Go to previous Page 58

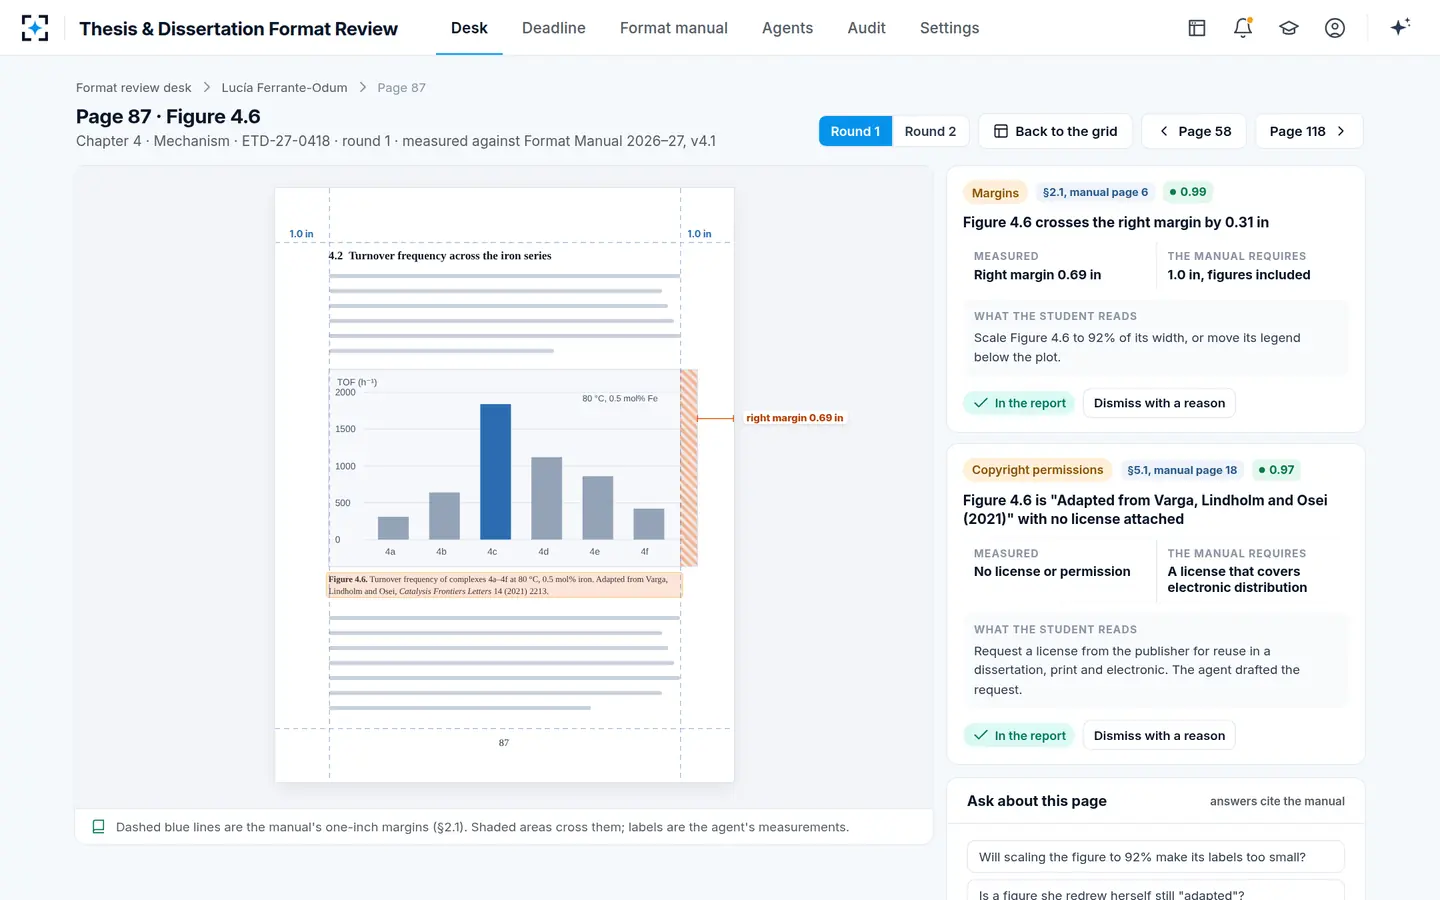1194,131
